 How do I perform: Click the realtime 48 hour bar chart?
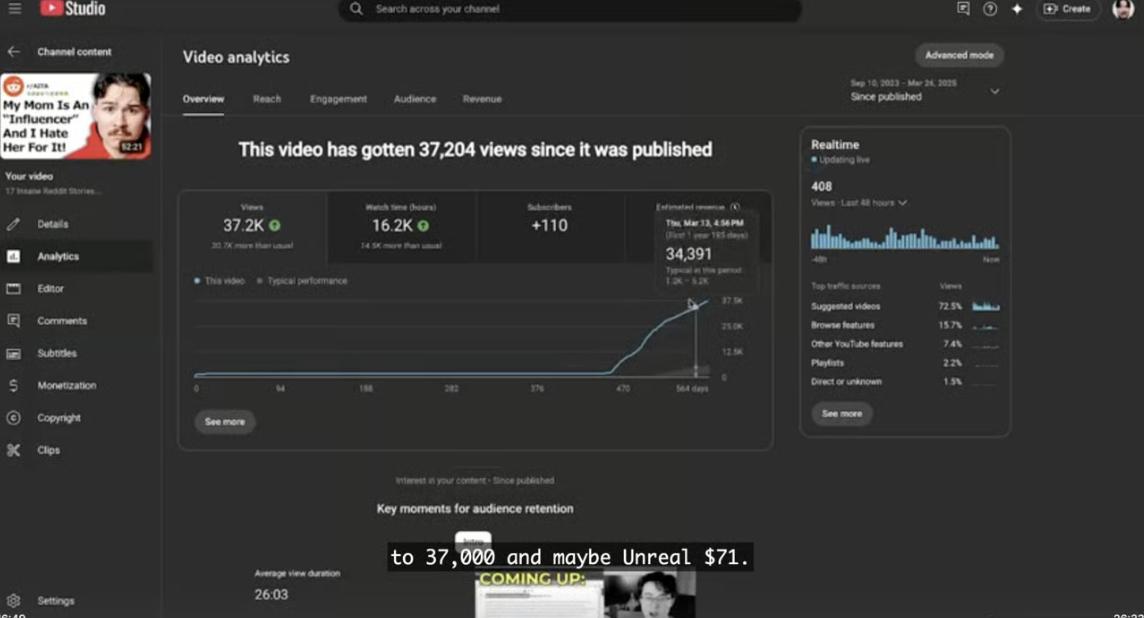(905, 238)
